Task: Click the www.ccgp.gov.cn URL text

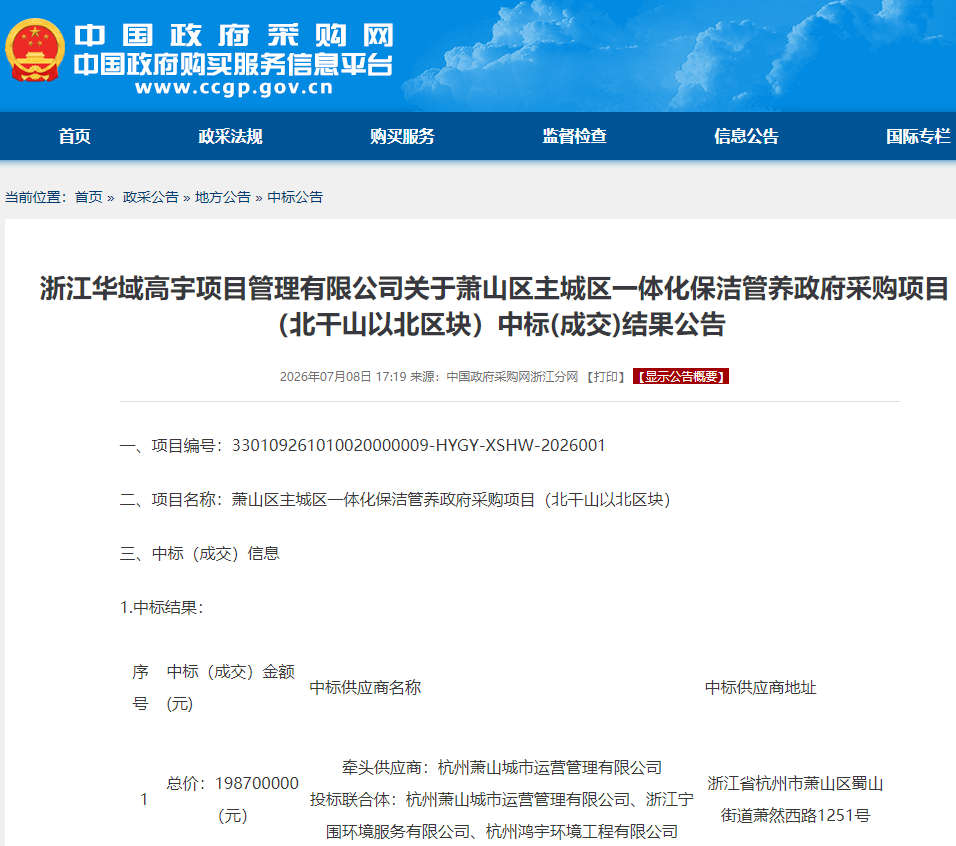Action: tap(234, 87)
